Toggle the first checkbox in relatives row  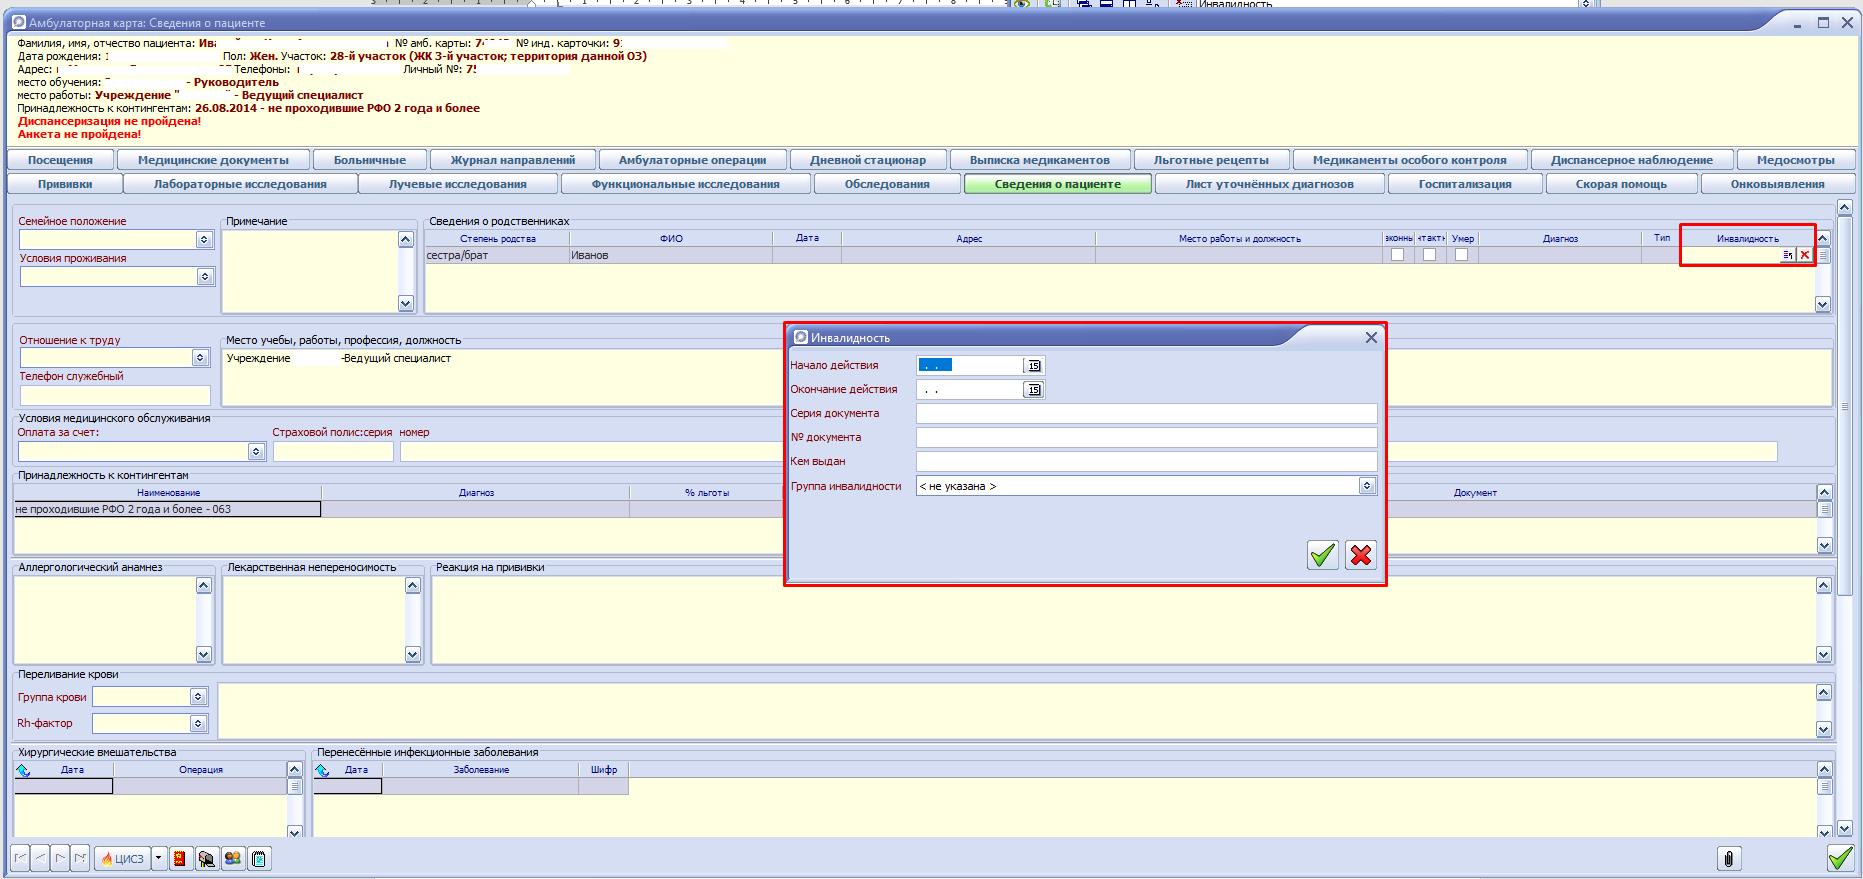[x=1397, y=255]
